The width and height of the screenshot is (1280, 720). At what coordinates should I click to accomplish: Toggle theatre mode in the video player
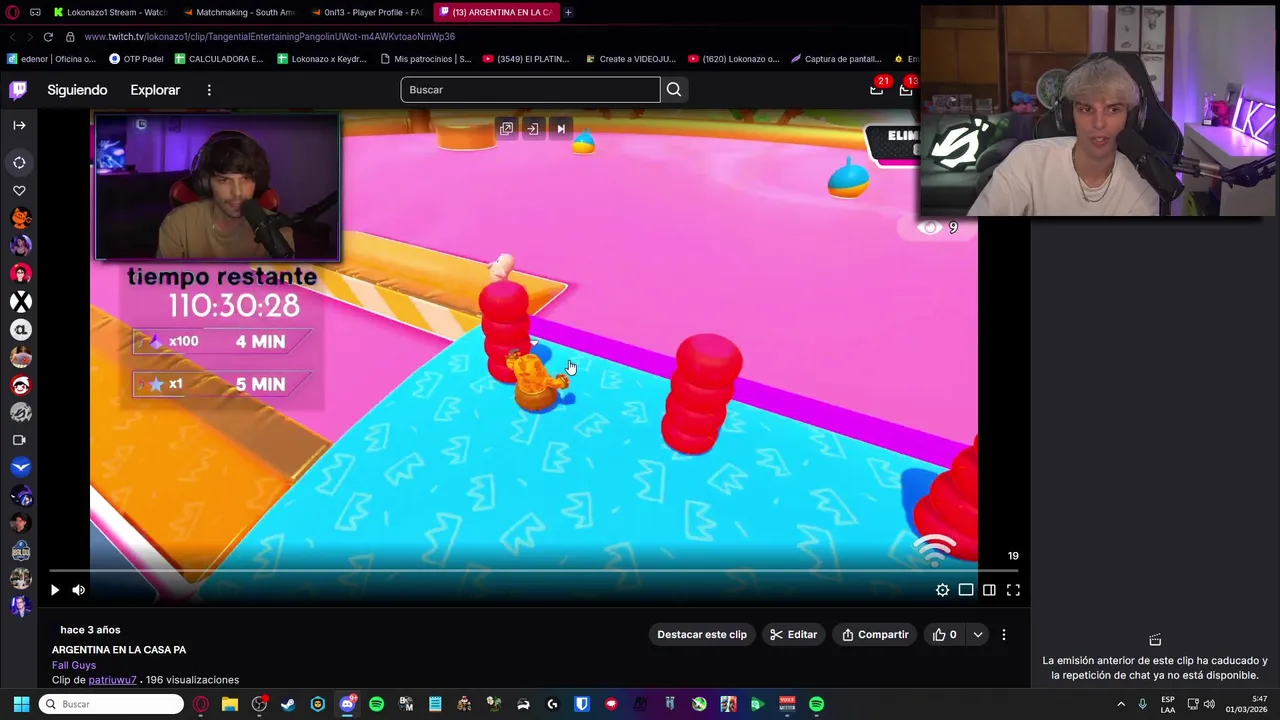(x=966, y=590)
